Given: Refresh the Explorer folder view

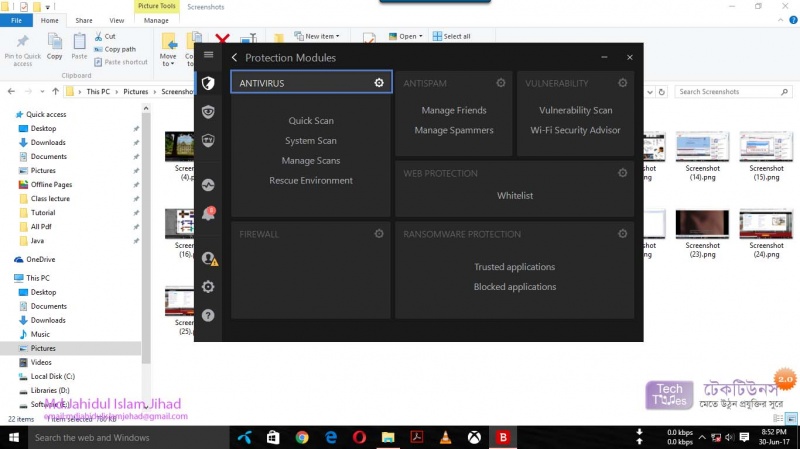Looking at the screenshot, I should coord(662,92).
